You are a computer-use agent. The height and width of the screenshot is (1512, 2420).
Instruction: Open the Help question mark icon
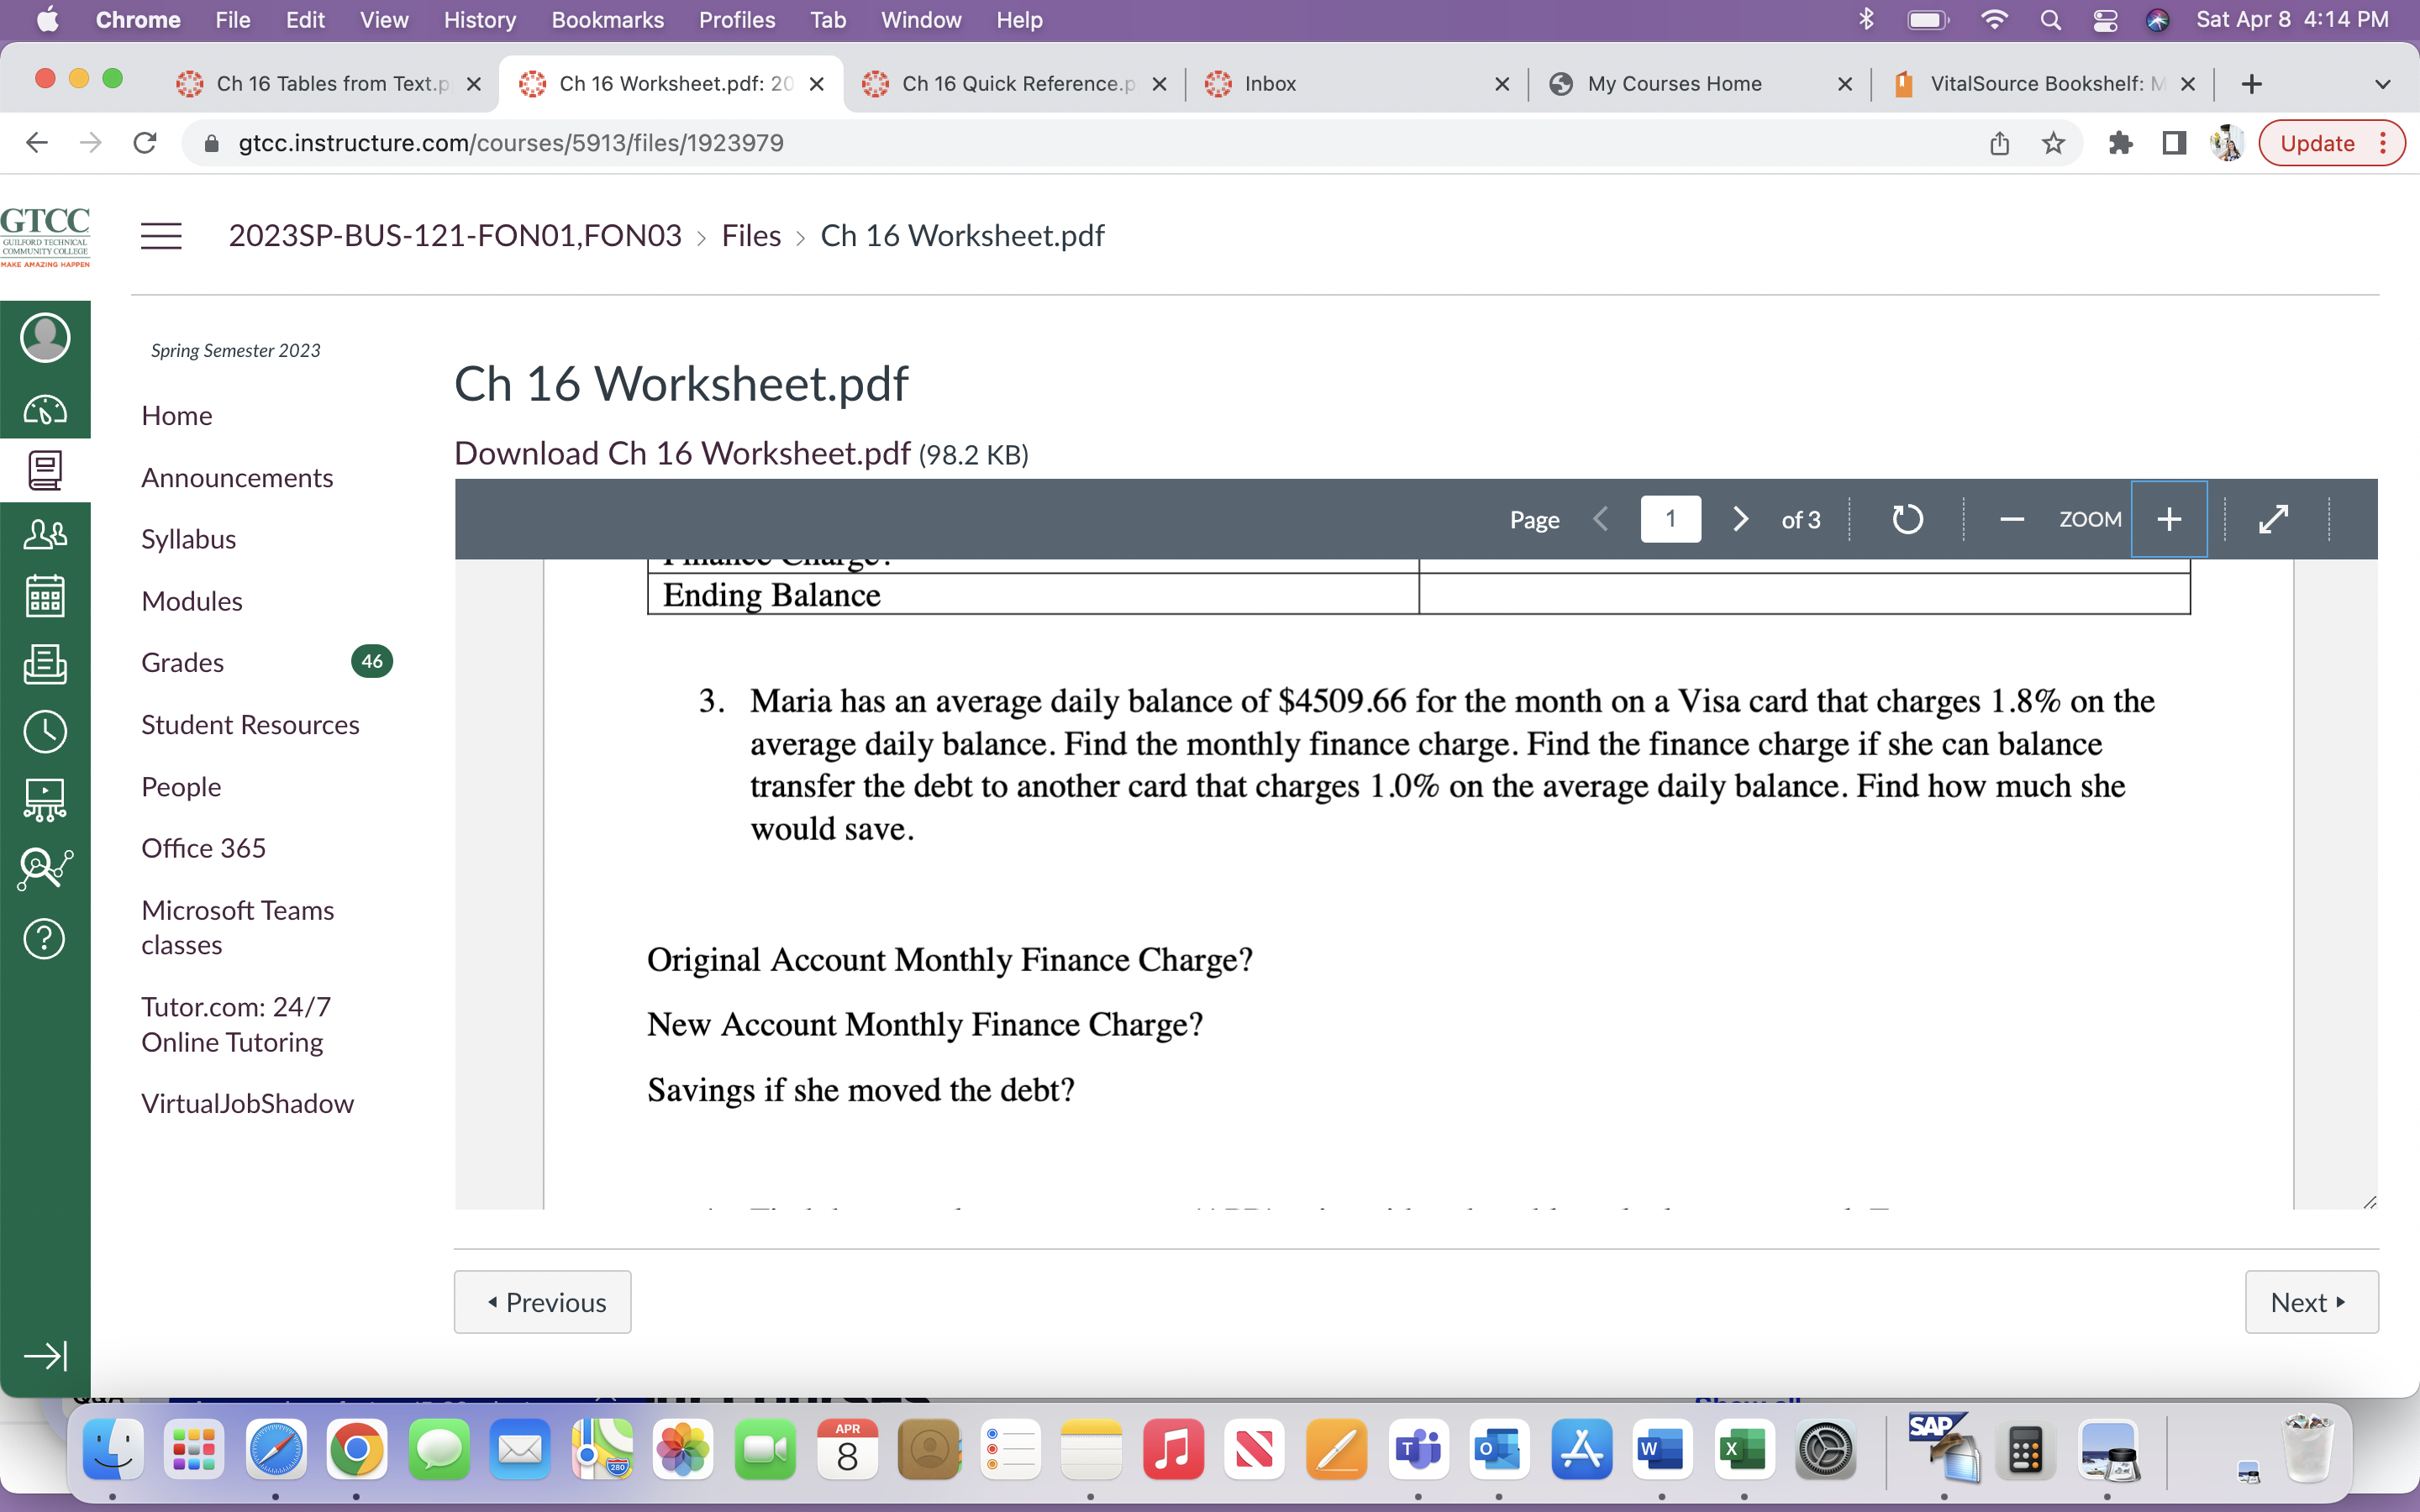tap(45, 938)
